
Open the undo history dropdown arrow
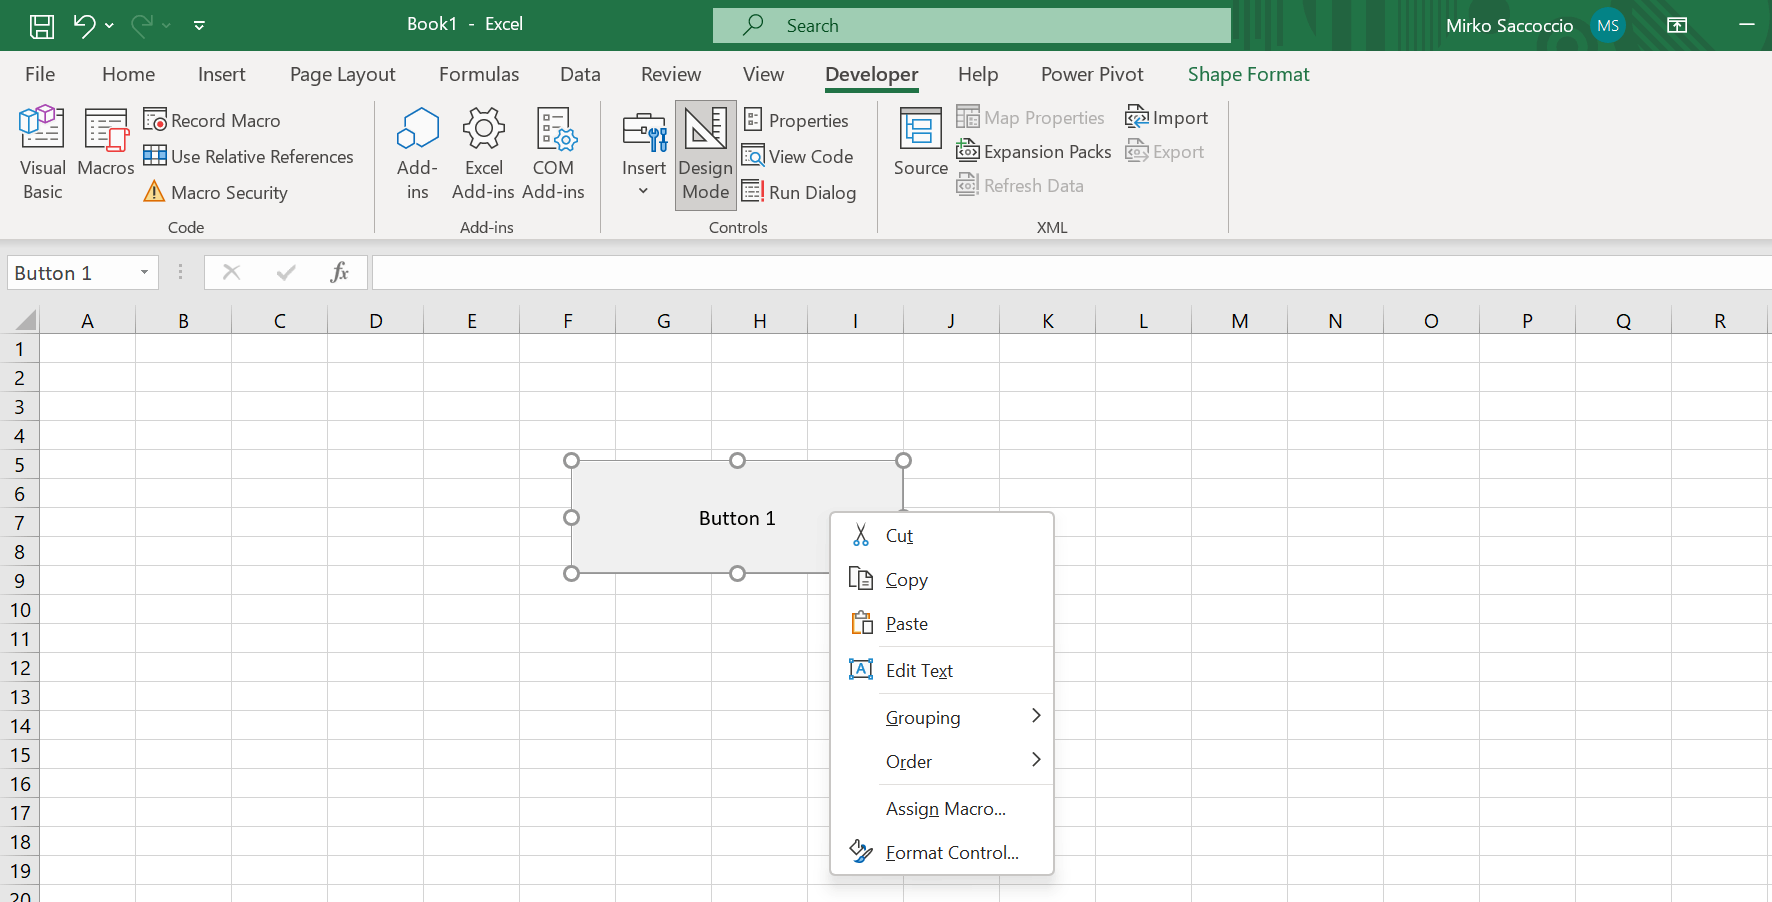click(x=109, y=26)
